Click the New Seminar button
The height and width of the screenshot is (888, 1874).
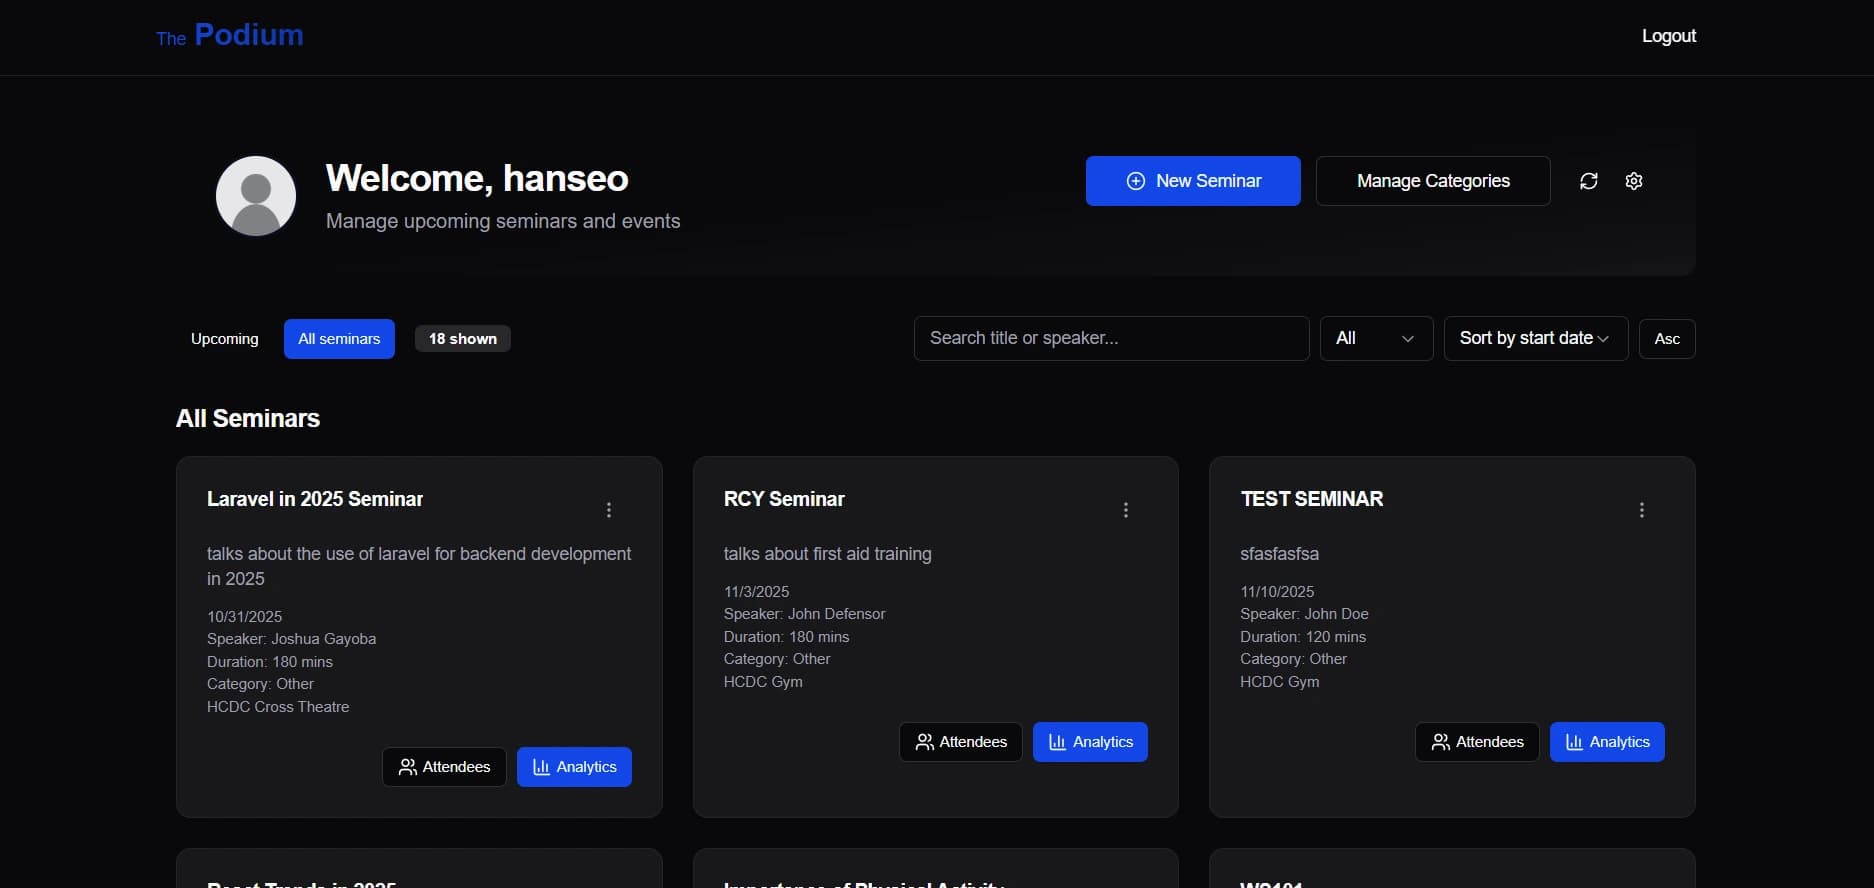click(1193, 181)
